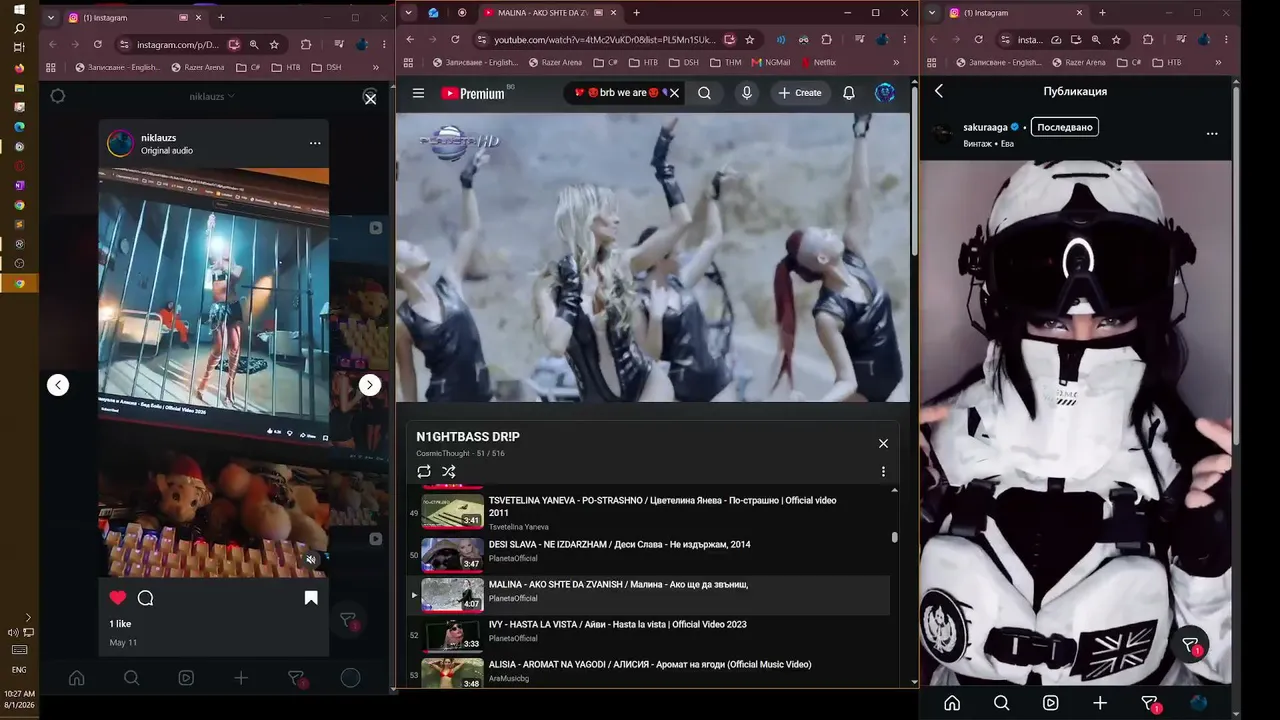Create a new post in right Instagram window

click(1100, 703)
